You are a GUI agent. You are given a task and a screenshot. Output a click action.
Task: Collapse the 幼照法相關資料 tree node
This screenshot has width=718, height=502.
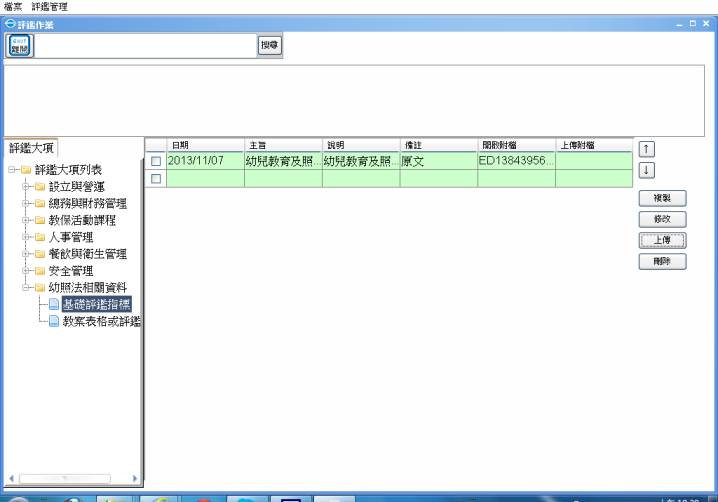[24, 288]
